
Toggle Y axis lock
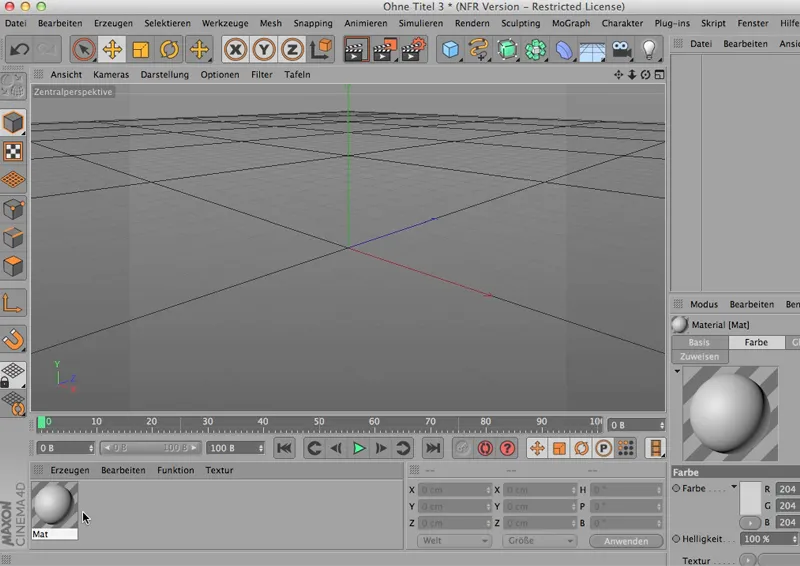click(264, 50)
